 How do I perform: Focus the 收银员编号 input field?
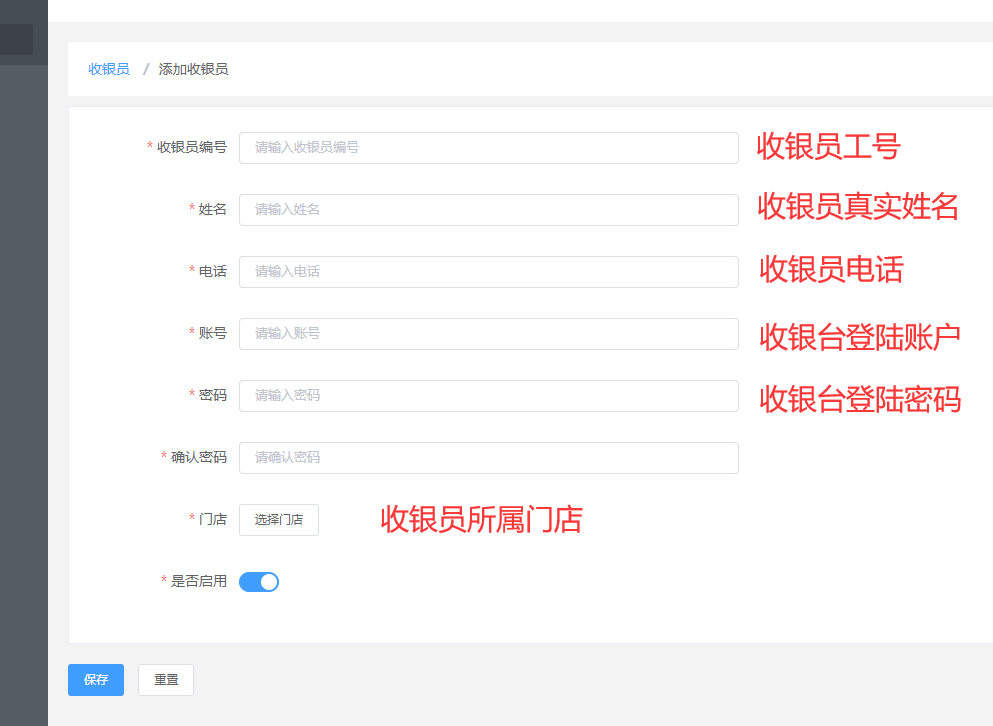pyautogui.click(x=488, y=148)
